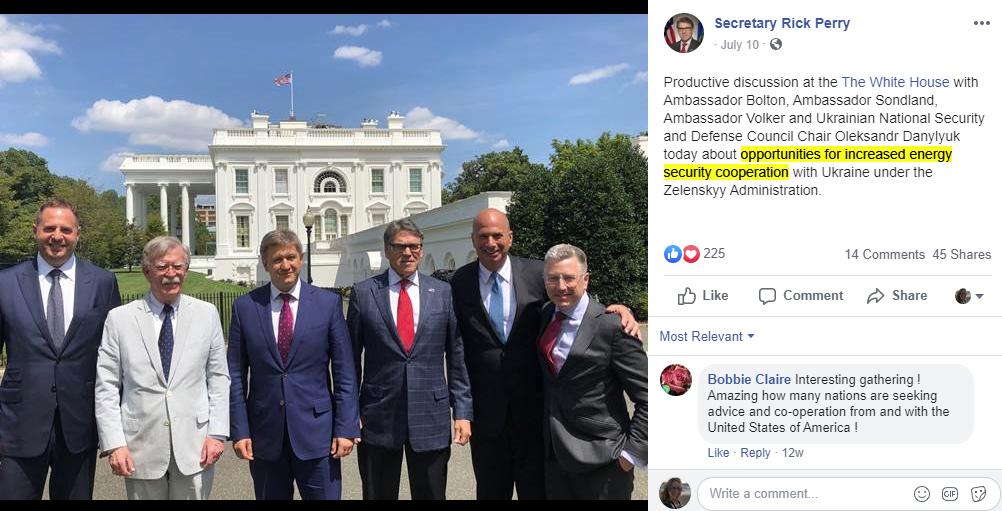Click Secretary Rick Perry's profile picture
Viewport: 1002px width, 511px height.
click(x=684, y=33)
